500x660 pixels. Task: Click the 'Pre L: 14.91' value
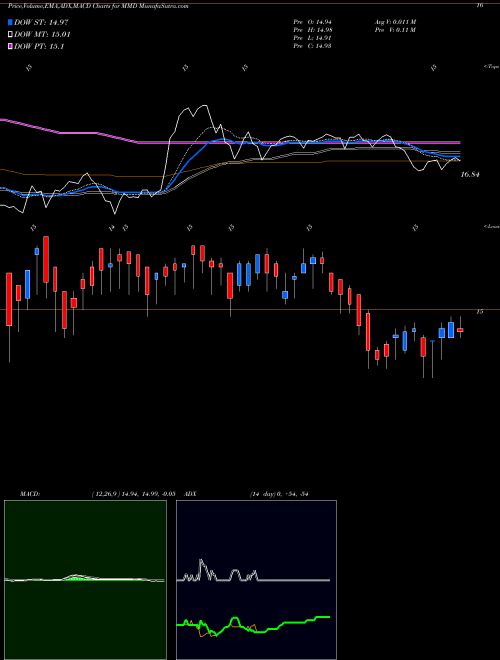(313, 38)
